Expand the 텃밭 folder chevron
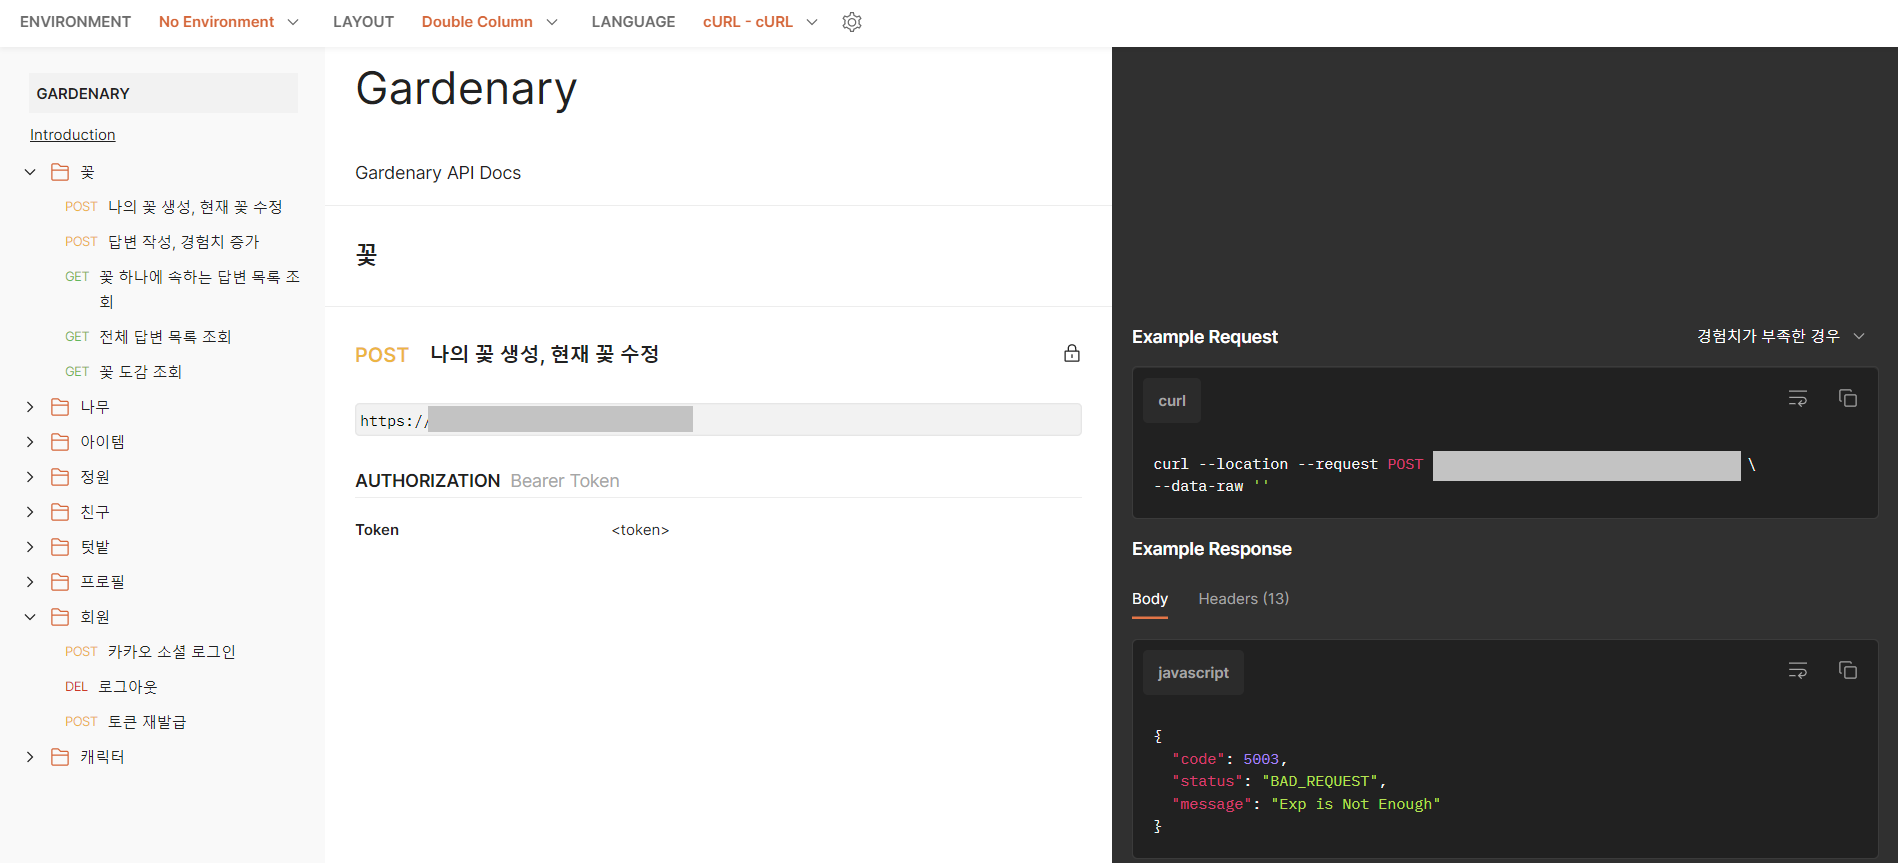 point(30,547)
